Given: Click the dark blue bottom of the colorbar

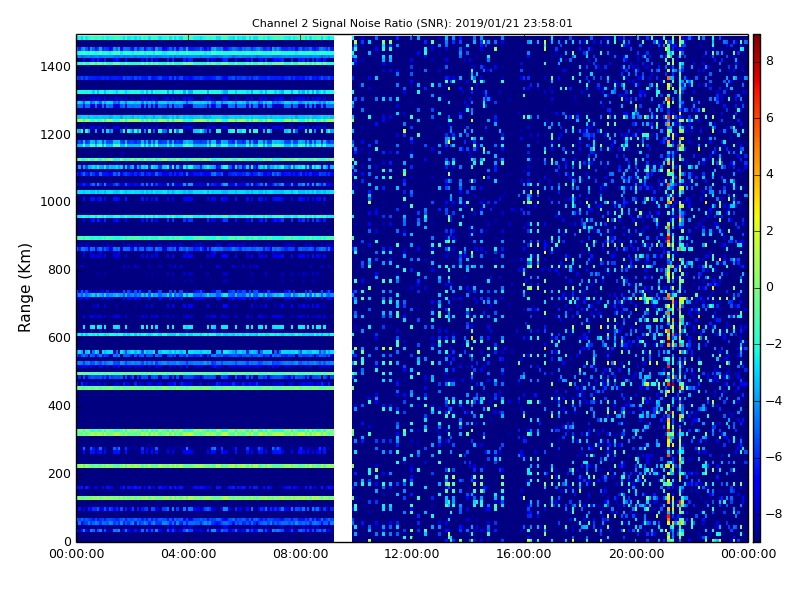Looking at the screenshot, I should [757, 533].
